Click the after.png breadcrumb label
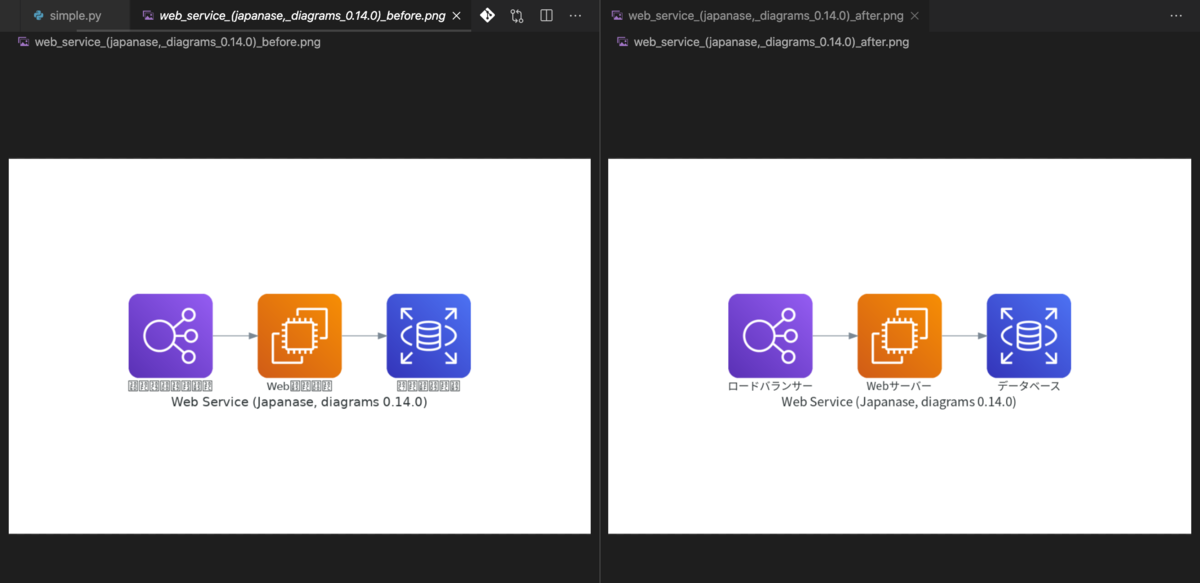Image resolution: width=1200 pixels, height=583 pixels. click(x=770, y=42)
